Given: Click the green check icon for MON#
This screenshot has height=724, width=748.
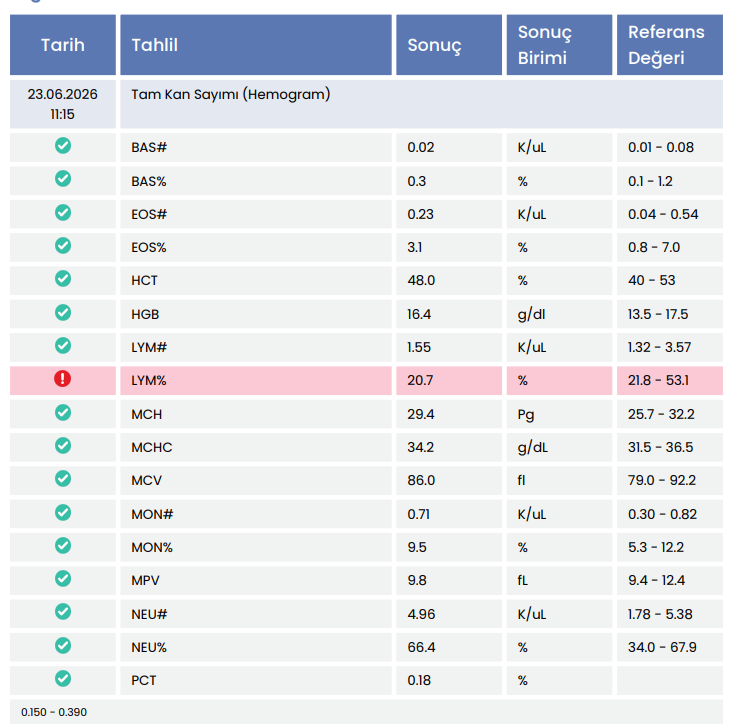Looking at the screenshot, I should (63, 513).
